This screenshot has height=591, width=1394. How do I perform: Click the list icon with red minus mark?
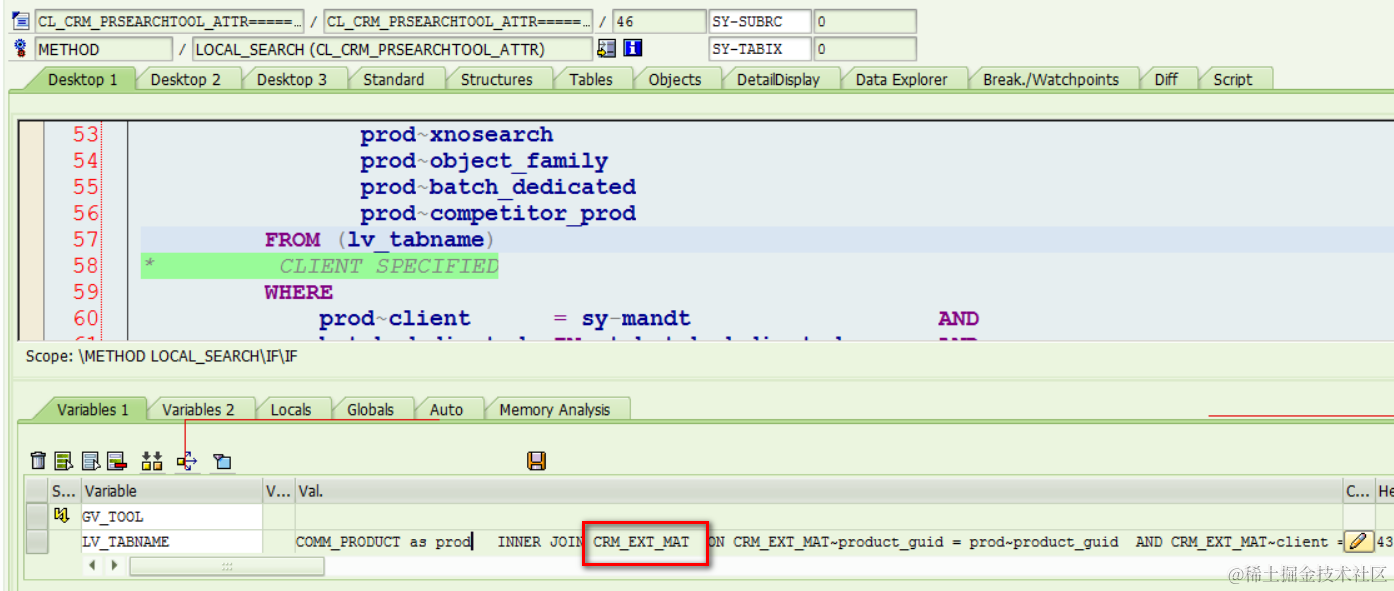click(x=117, y=460)
